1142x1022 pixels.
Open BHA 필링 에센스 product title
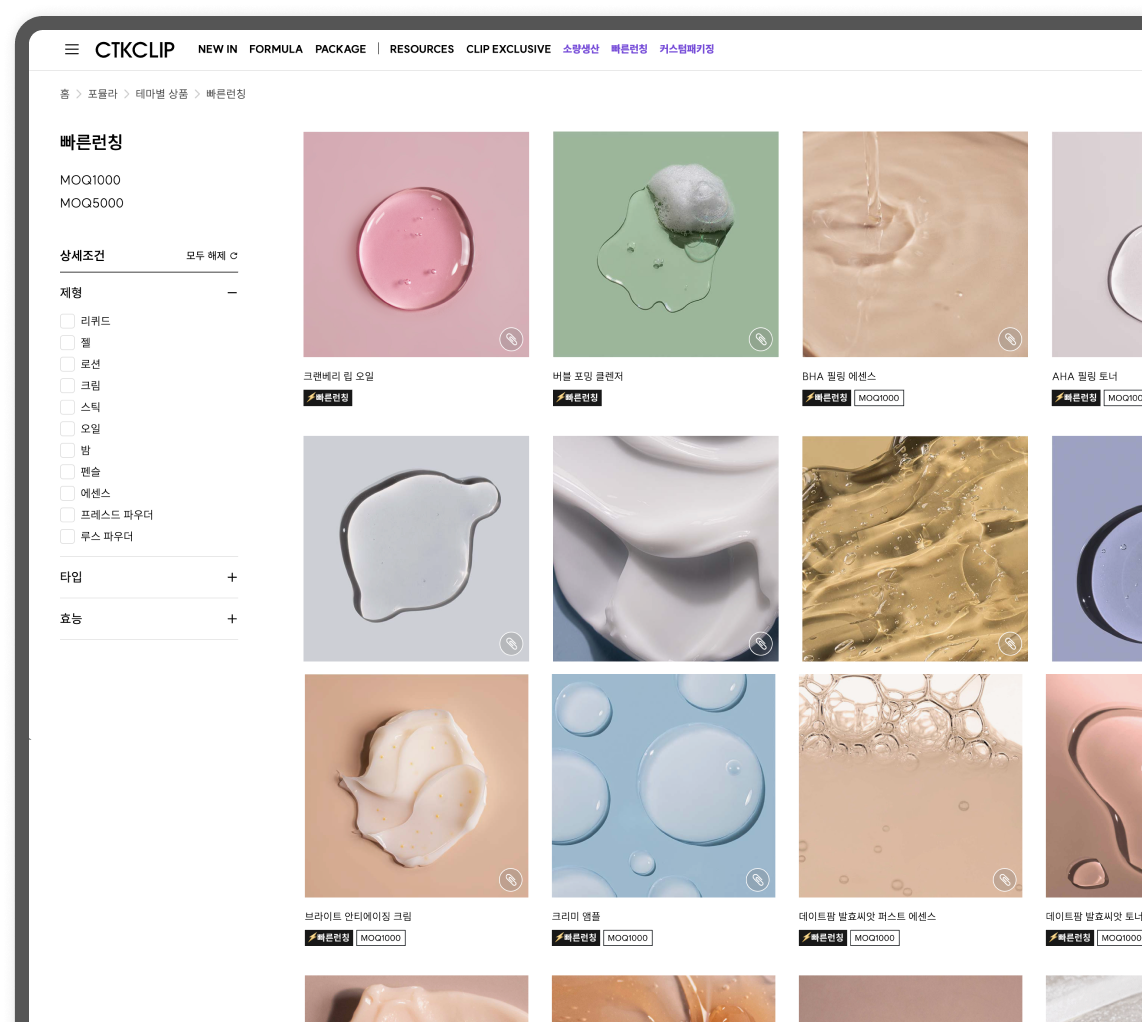pyautogui.click(x=839, y=377)
